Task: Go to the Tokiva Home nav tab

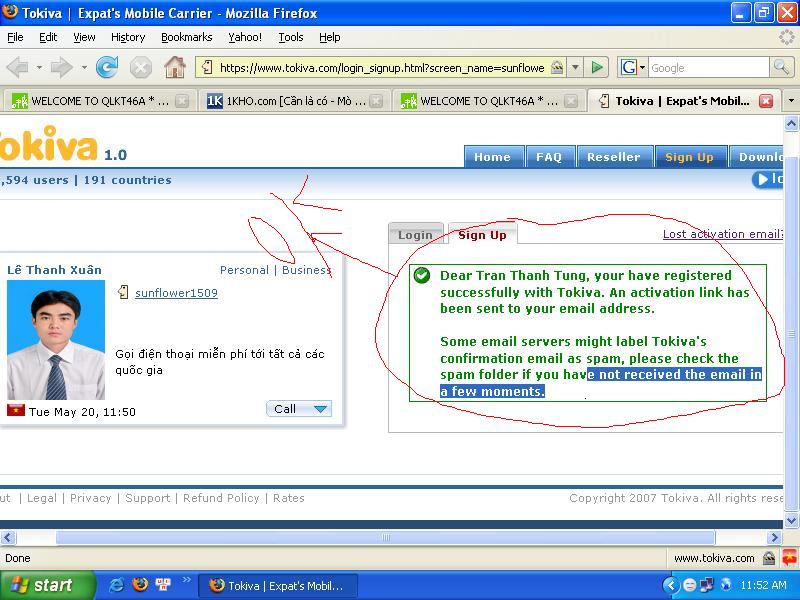Action: (x=492, y=157)
